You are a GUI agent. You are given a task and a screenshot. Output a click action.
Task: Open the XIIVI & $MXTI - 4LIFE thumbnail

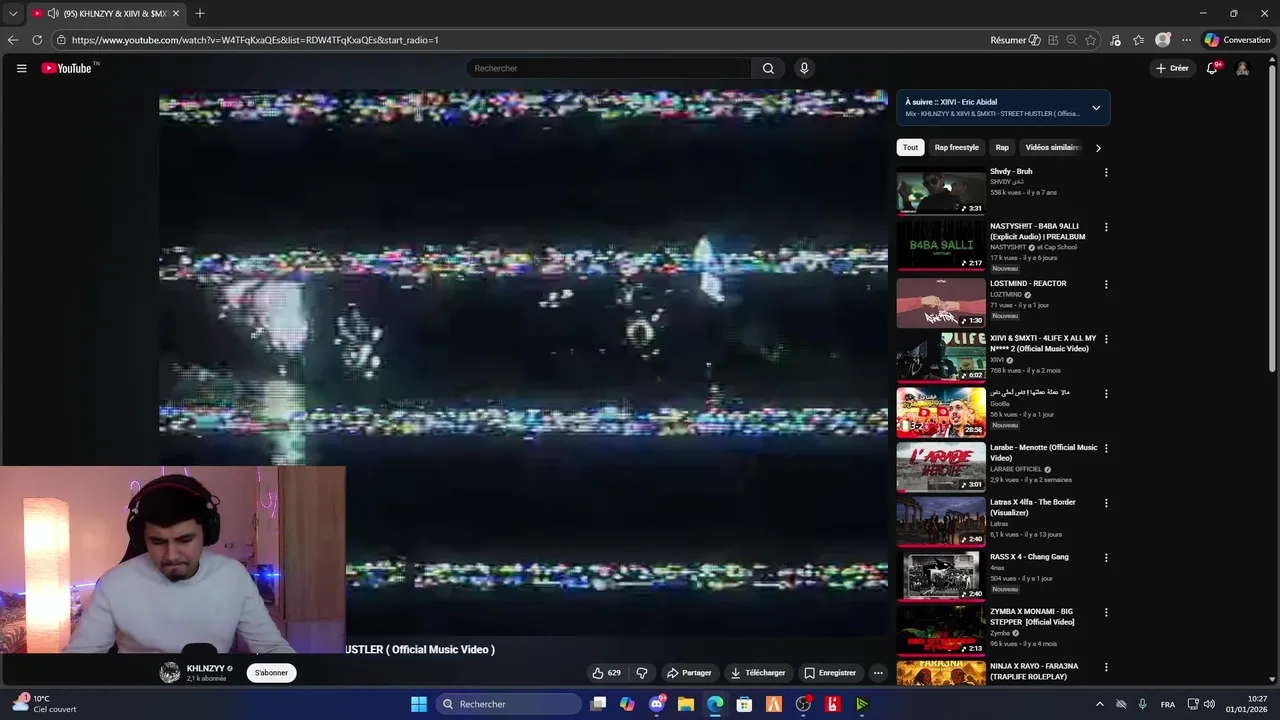[941, 357]
